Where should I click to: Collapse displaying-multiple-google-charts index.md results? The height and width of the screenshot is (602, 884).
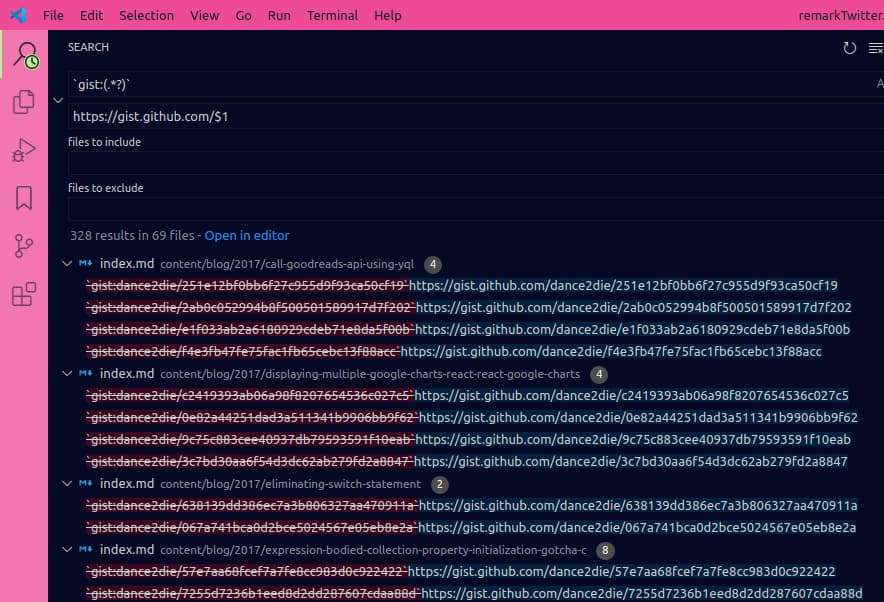67,374
